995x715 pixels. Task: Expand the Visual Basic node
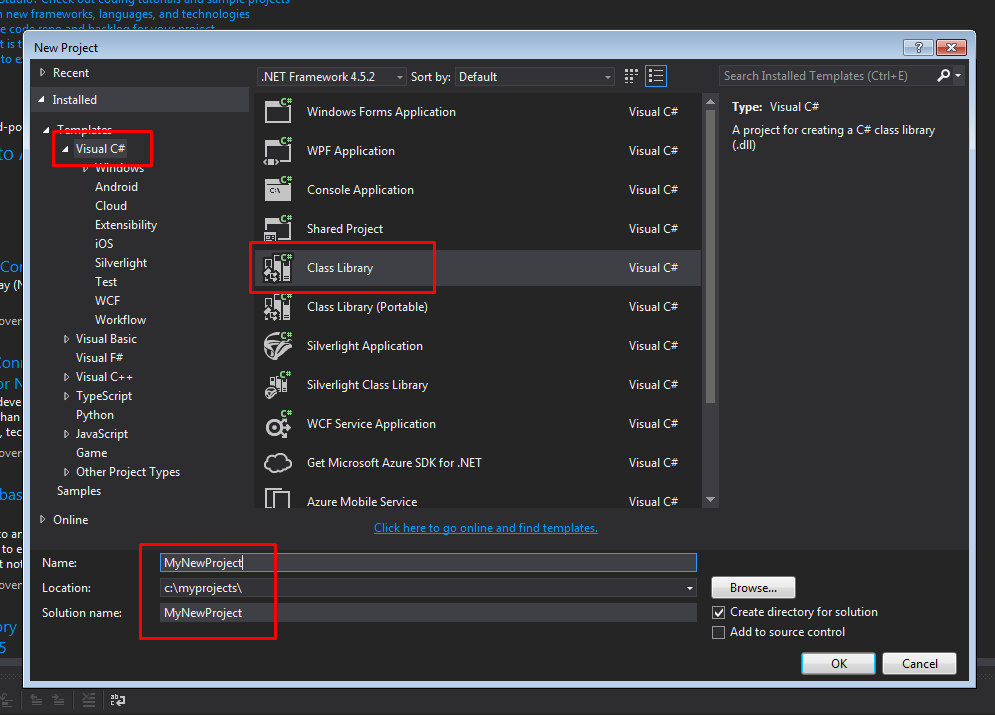point(66,339)
